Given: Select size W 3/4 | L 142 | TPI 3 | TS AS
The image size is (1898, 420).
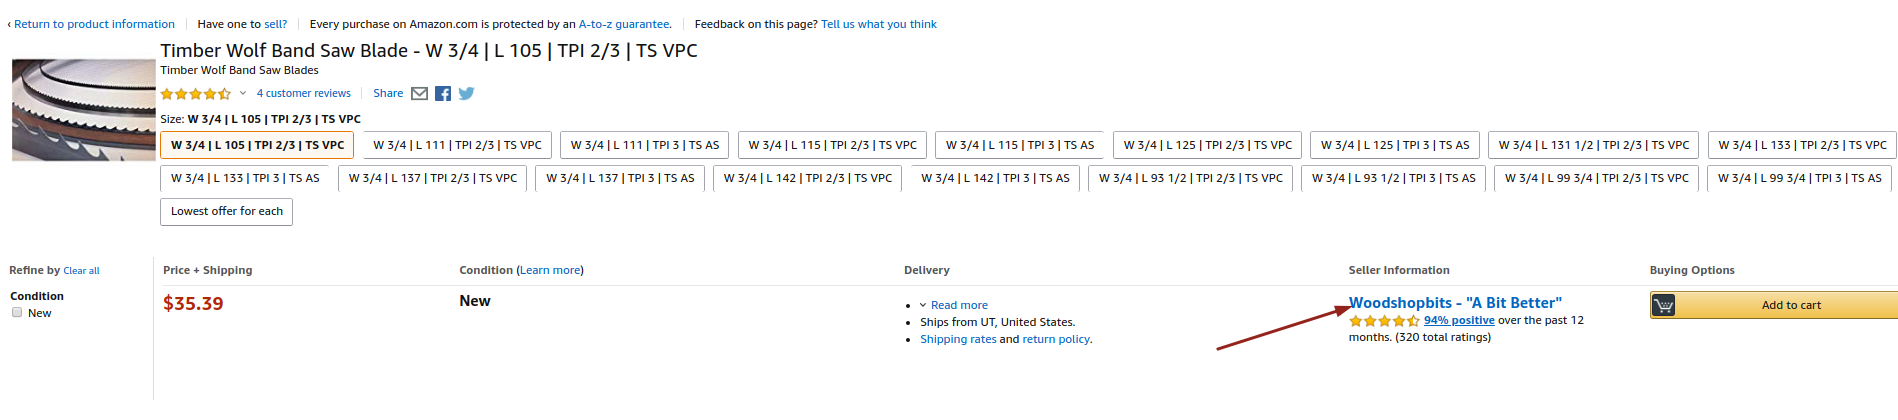Looking at the screenshot, I should point(995,178).
